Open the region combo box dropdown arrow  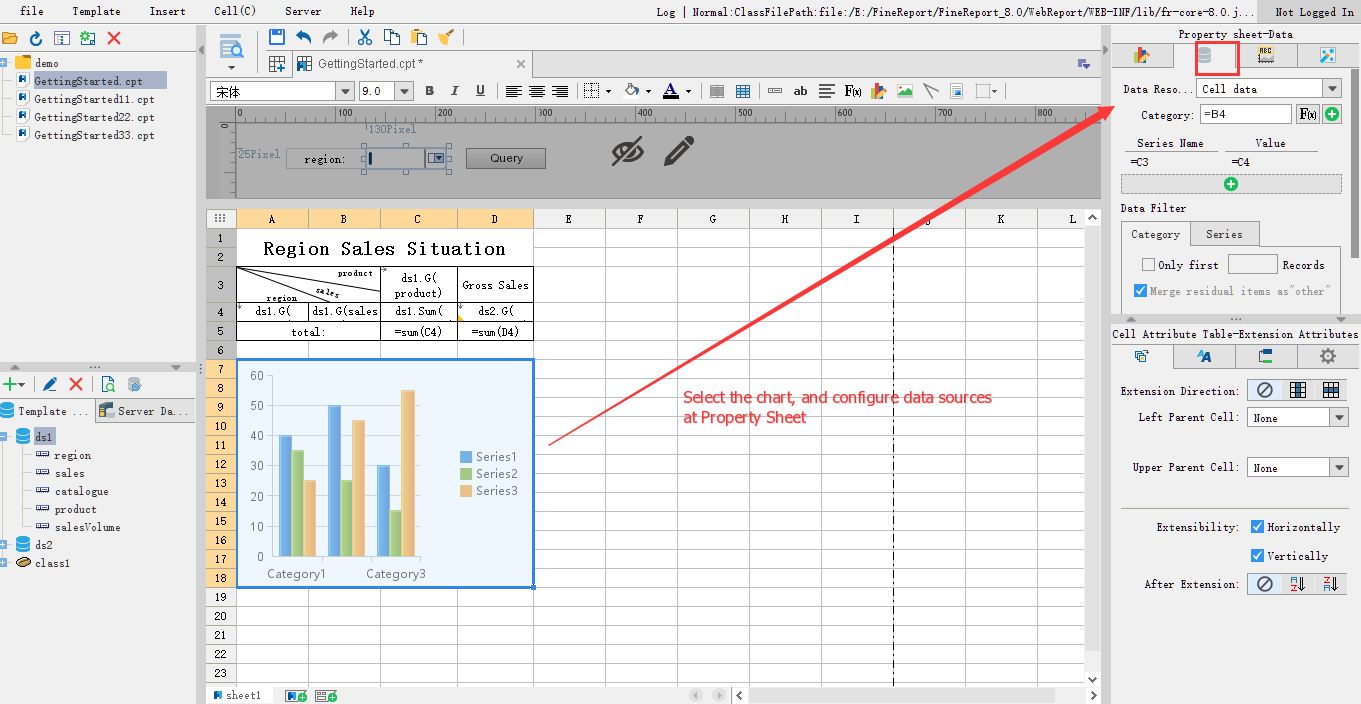pyautogui.click(x=435, y=158)
